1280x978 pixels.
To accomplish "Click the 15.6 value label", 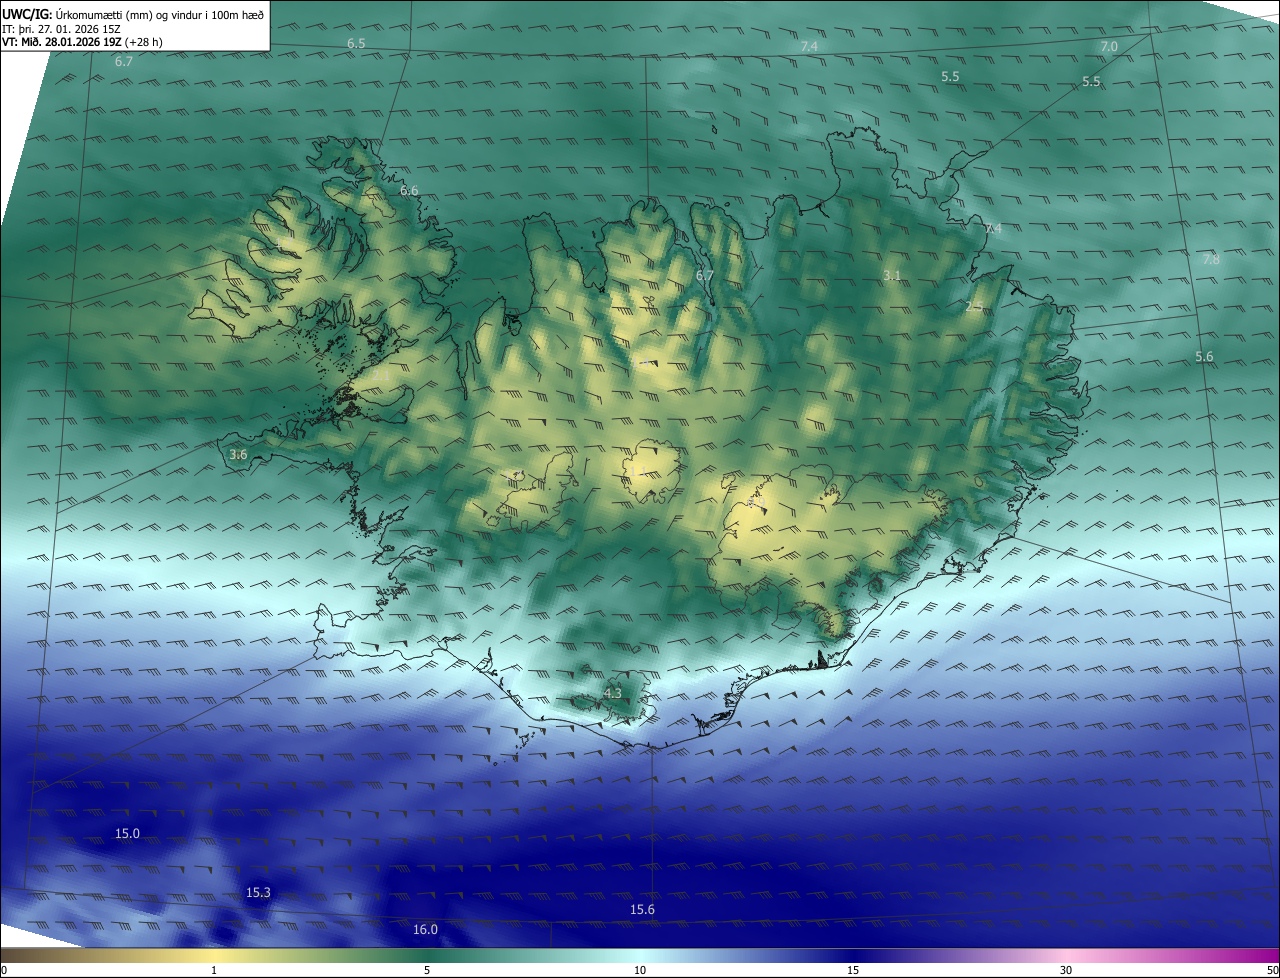I will 642,910.
